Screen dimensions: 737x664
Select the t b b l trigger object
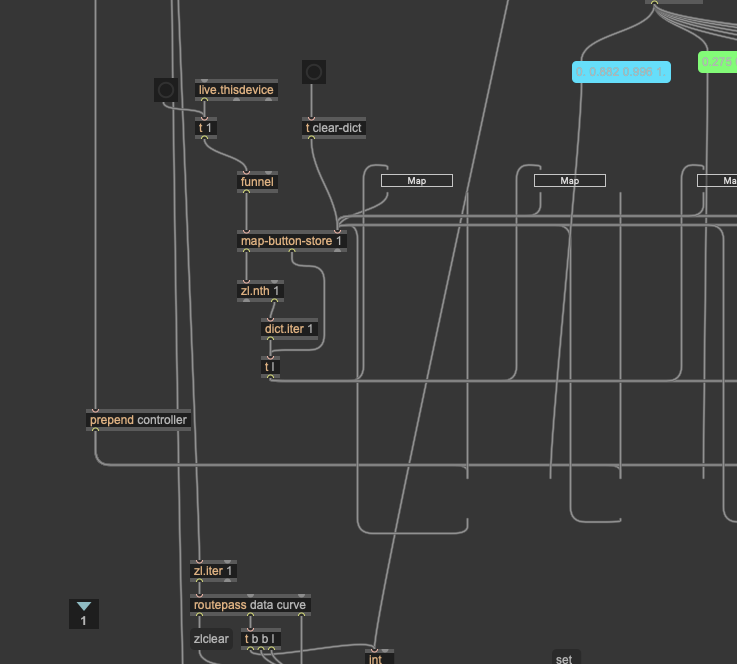coord(261,639)
